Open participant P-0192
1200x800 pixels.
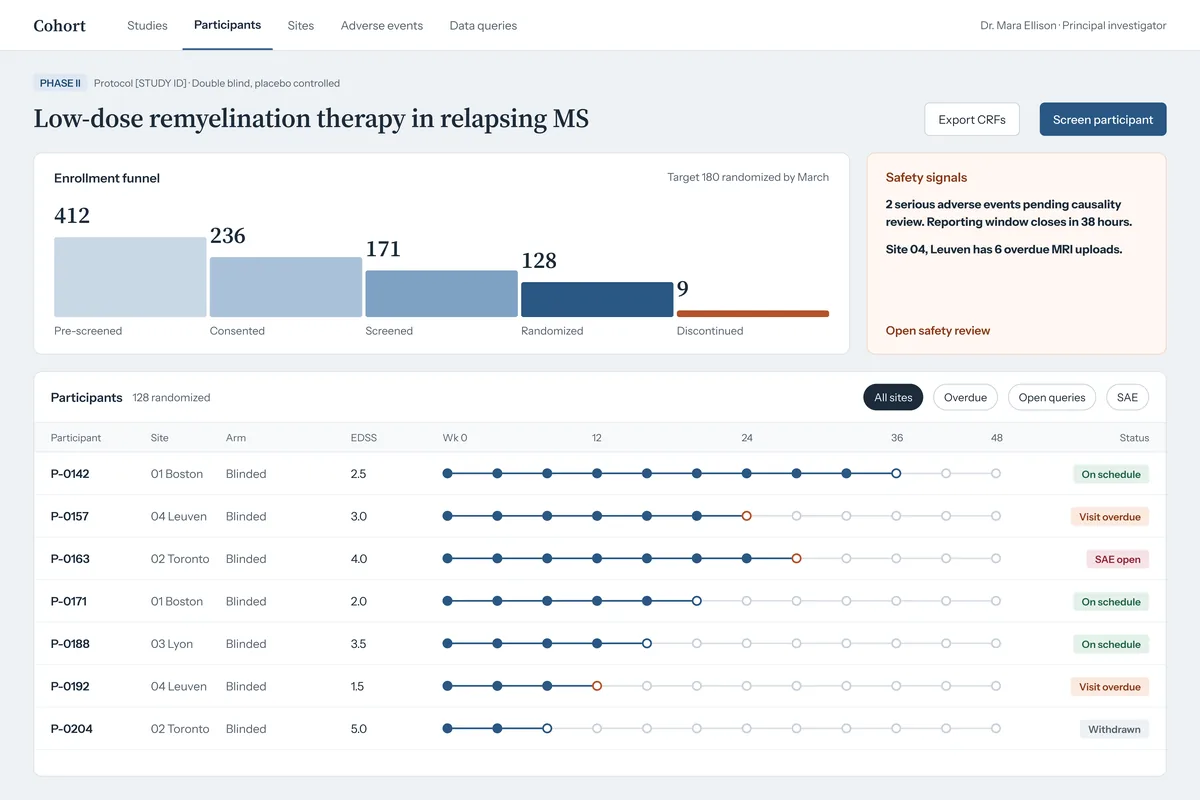tap(70, 686)
